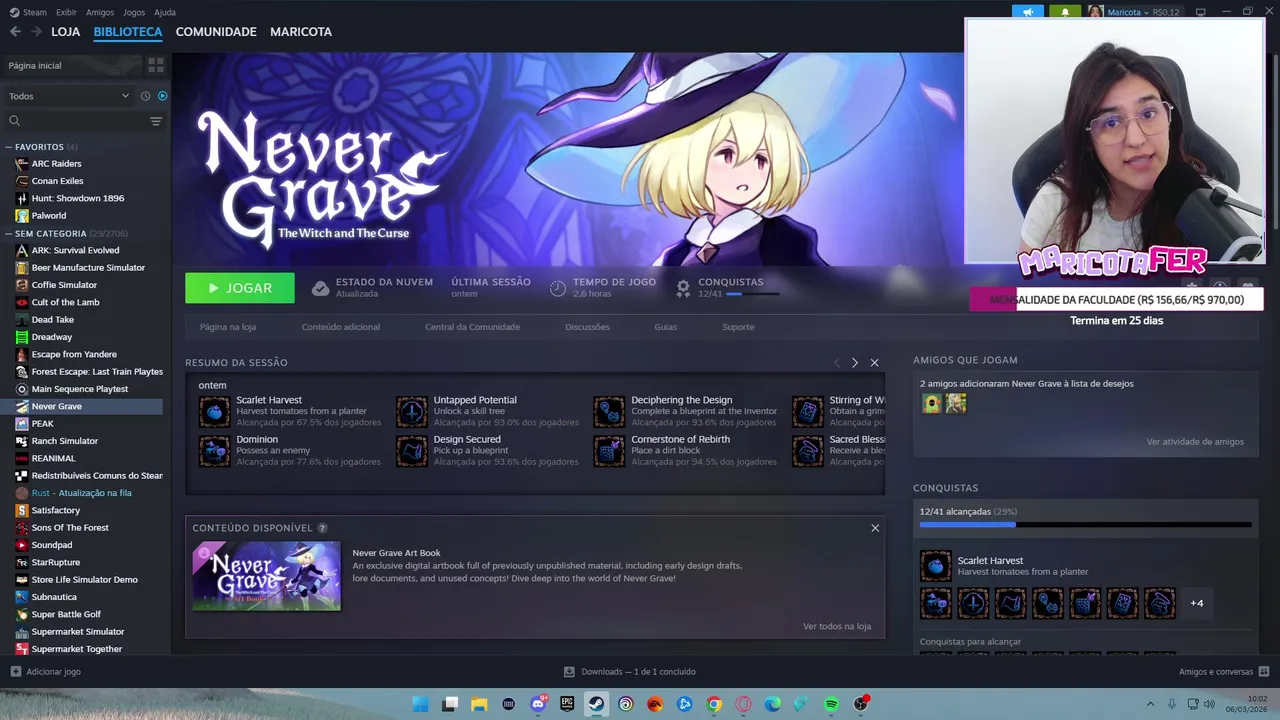
Task: Toggle sort by recent activity clock icon
Action: click(x=145, y=96)
